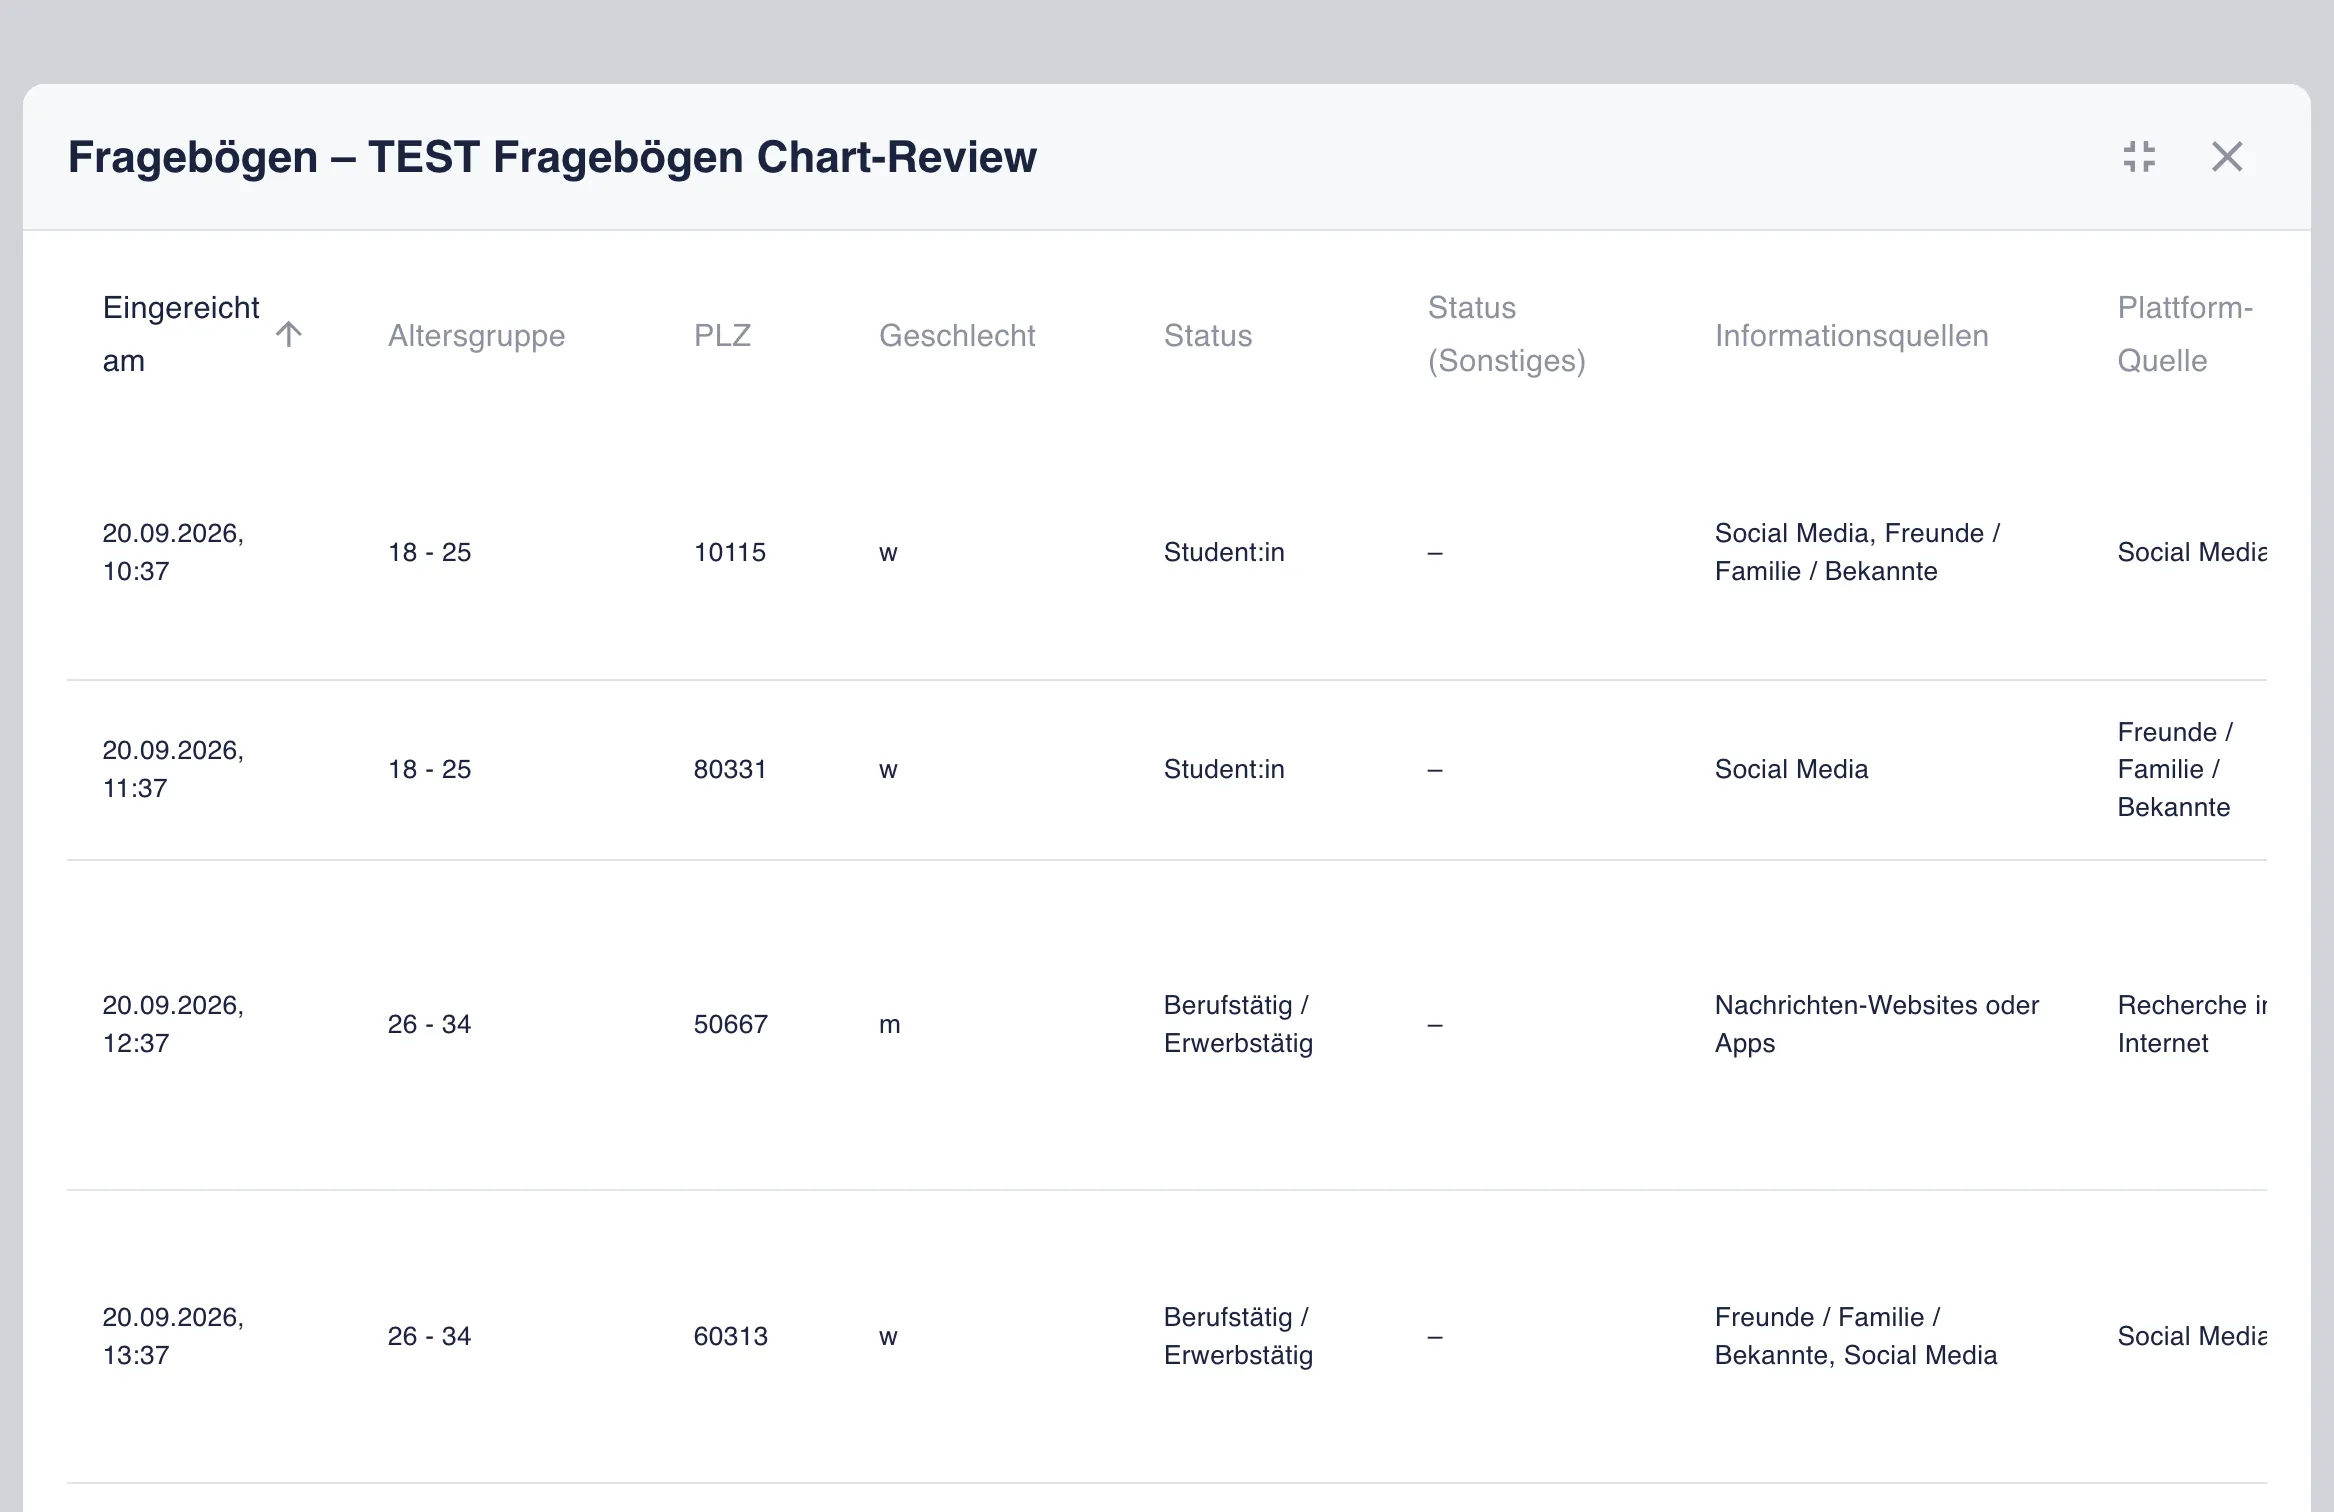The height and width of the screenshot is (1512, 2334).
Task: Click Nachrichten-Websites oder Apps cell
Action: (1876, 1024)
